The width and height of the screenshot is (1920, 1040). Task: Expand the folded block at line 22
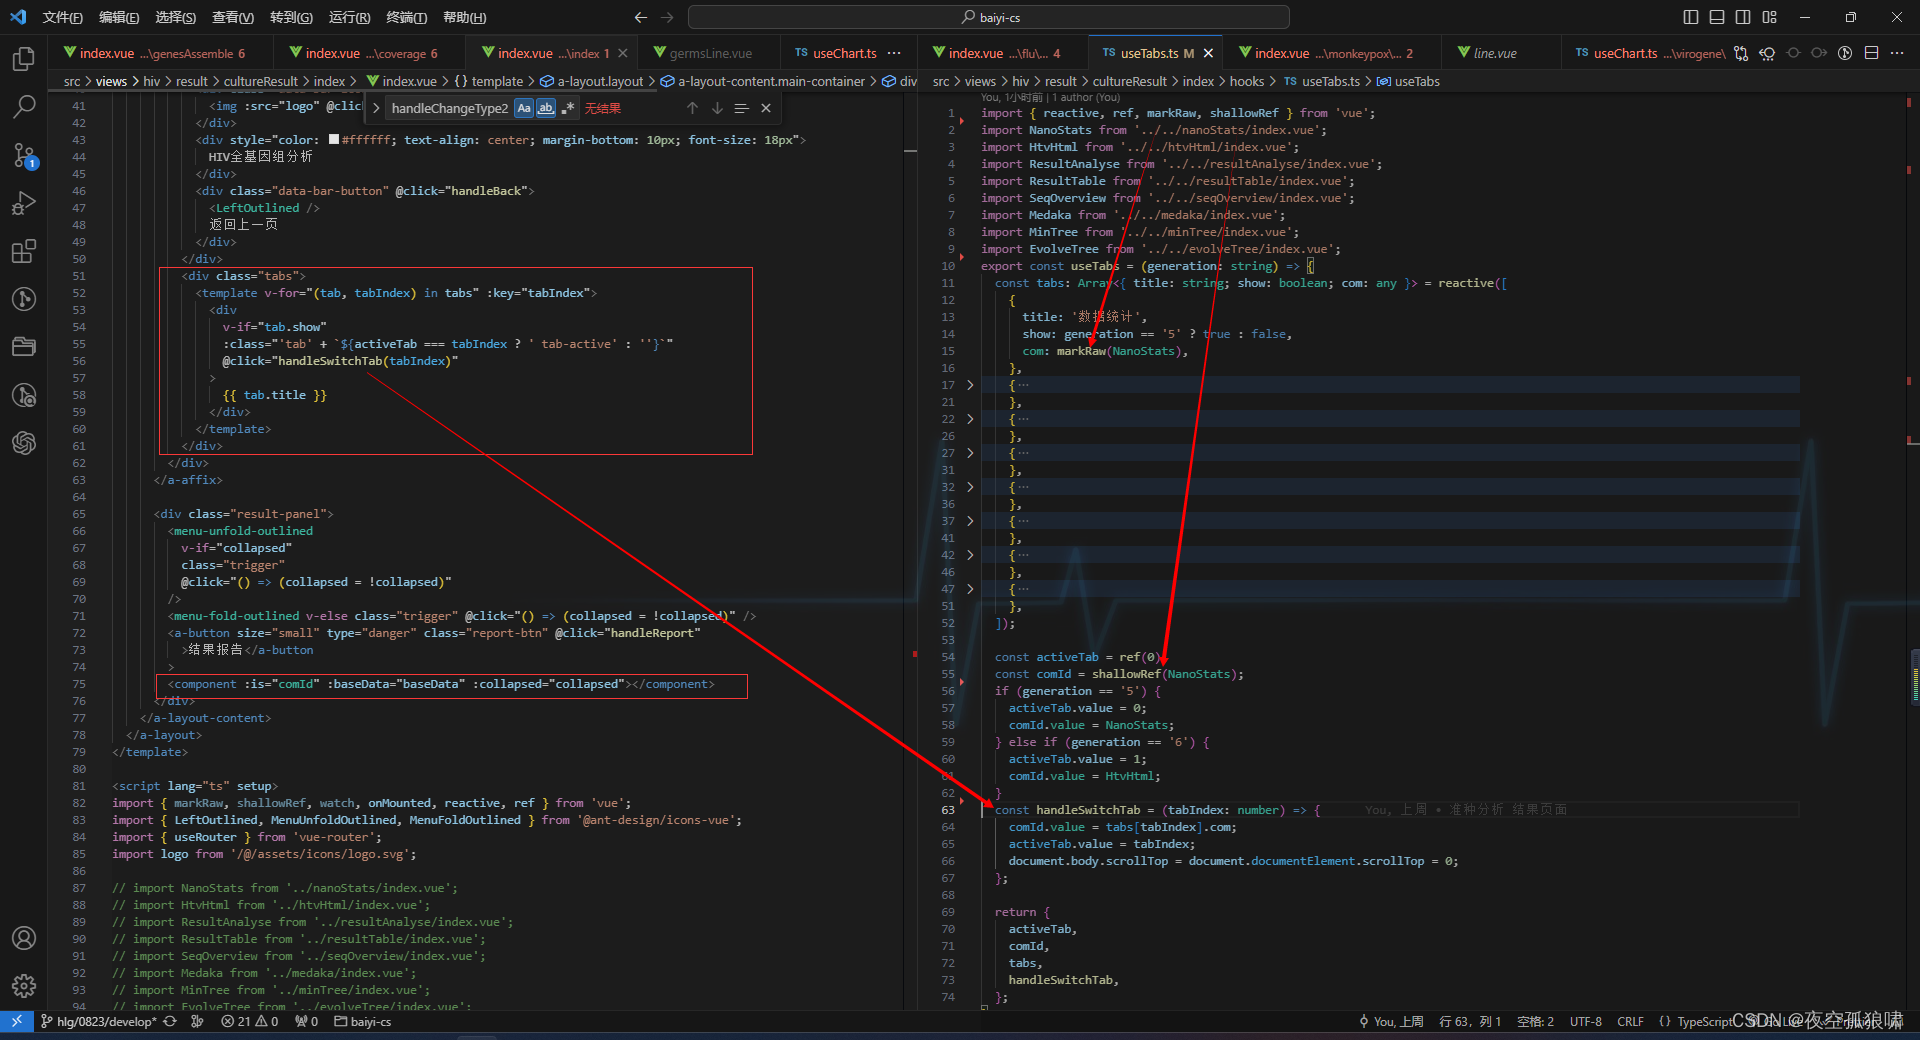(x=970, y=419)
